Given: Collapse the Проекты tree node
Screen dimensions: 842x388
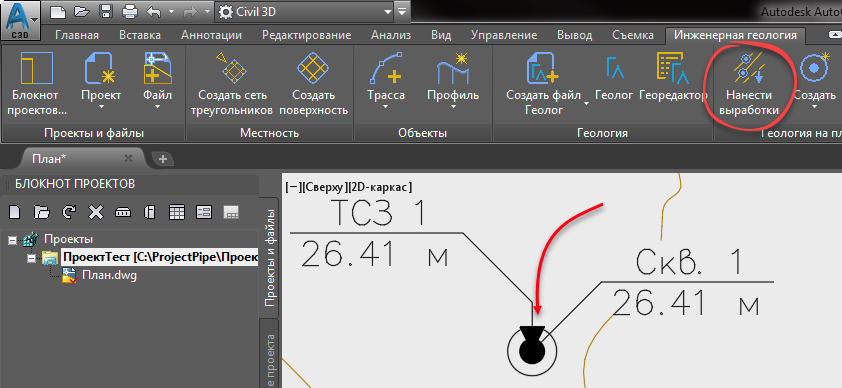Looking at the screenshot, I should coord(12,240).
